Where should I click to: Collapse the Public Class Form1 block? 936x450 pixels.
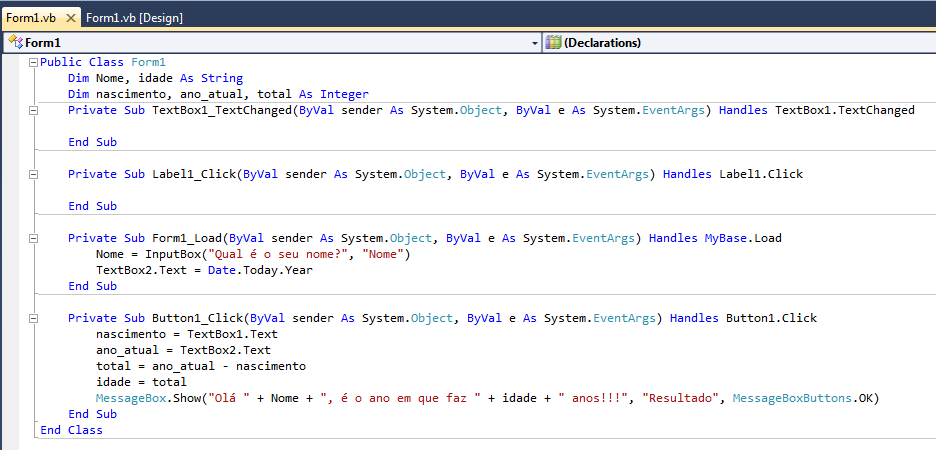coord(33,62)
